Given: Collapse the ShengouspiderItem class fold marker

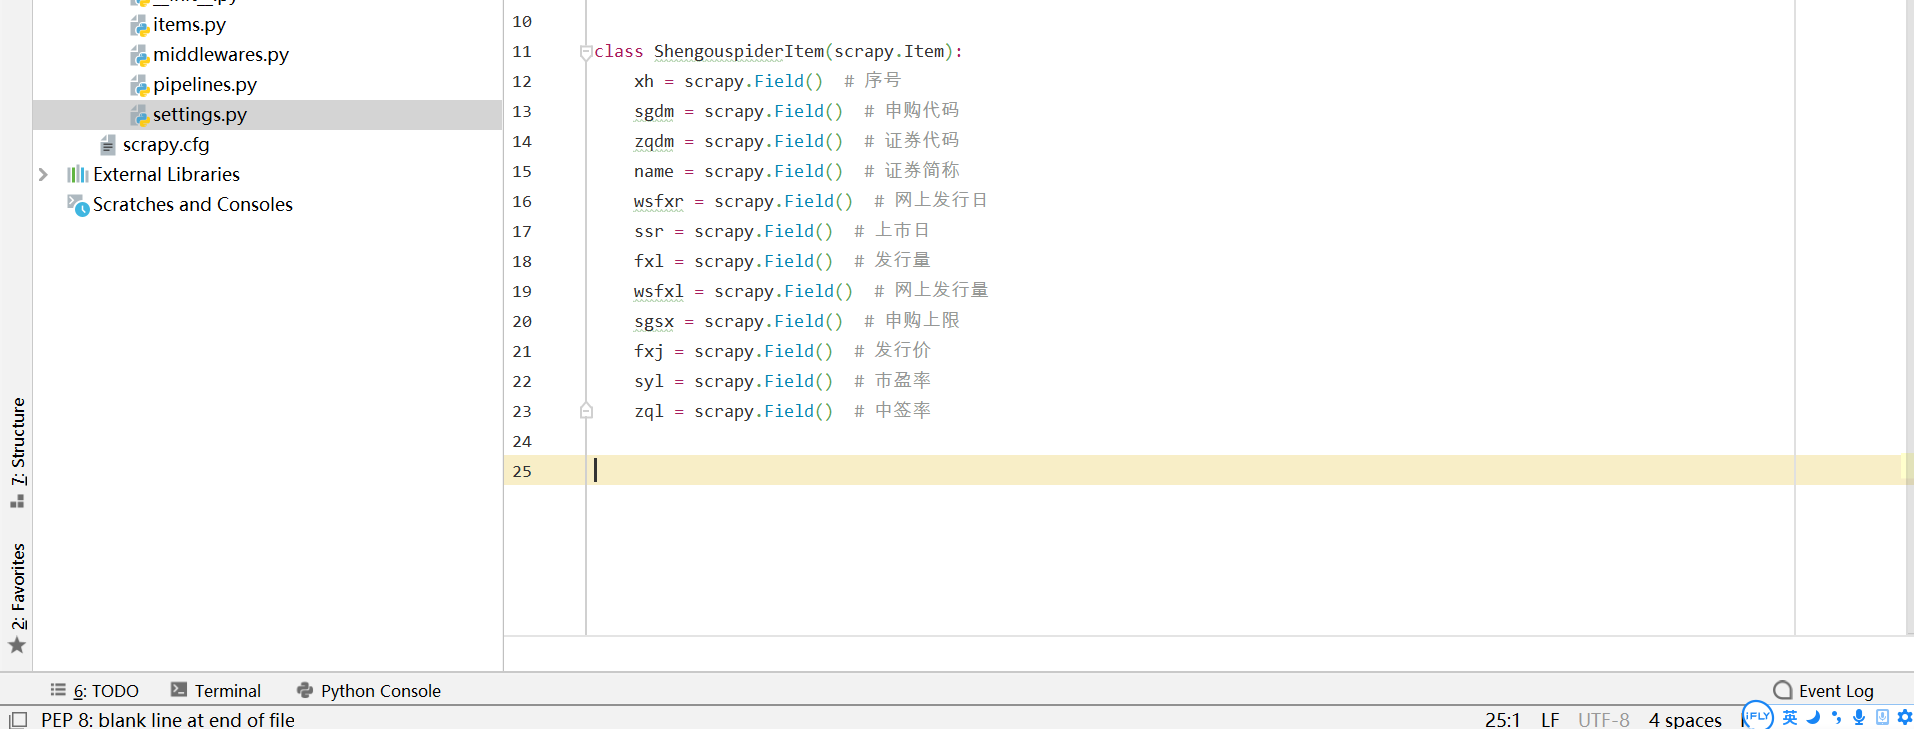Looking at the screenshot, I should pyautogui.click(x=586, y=52).
